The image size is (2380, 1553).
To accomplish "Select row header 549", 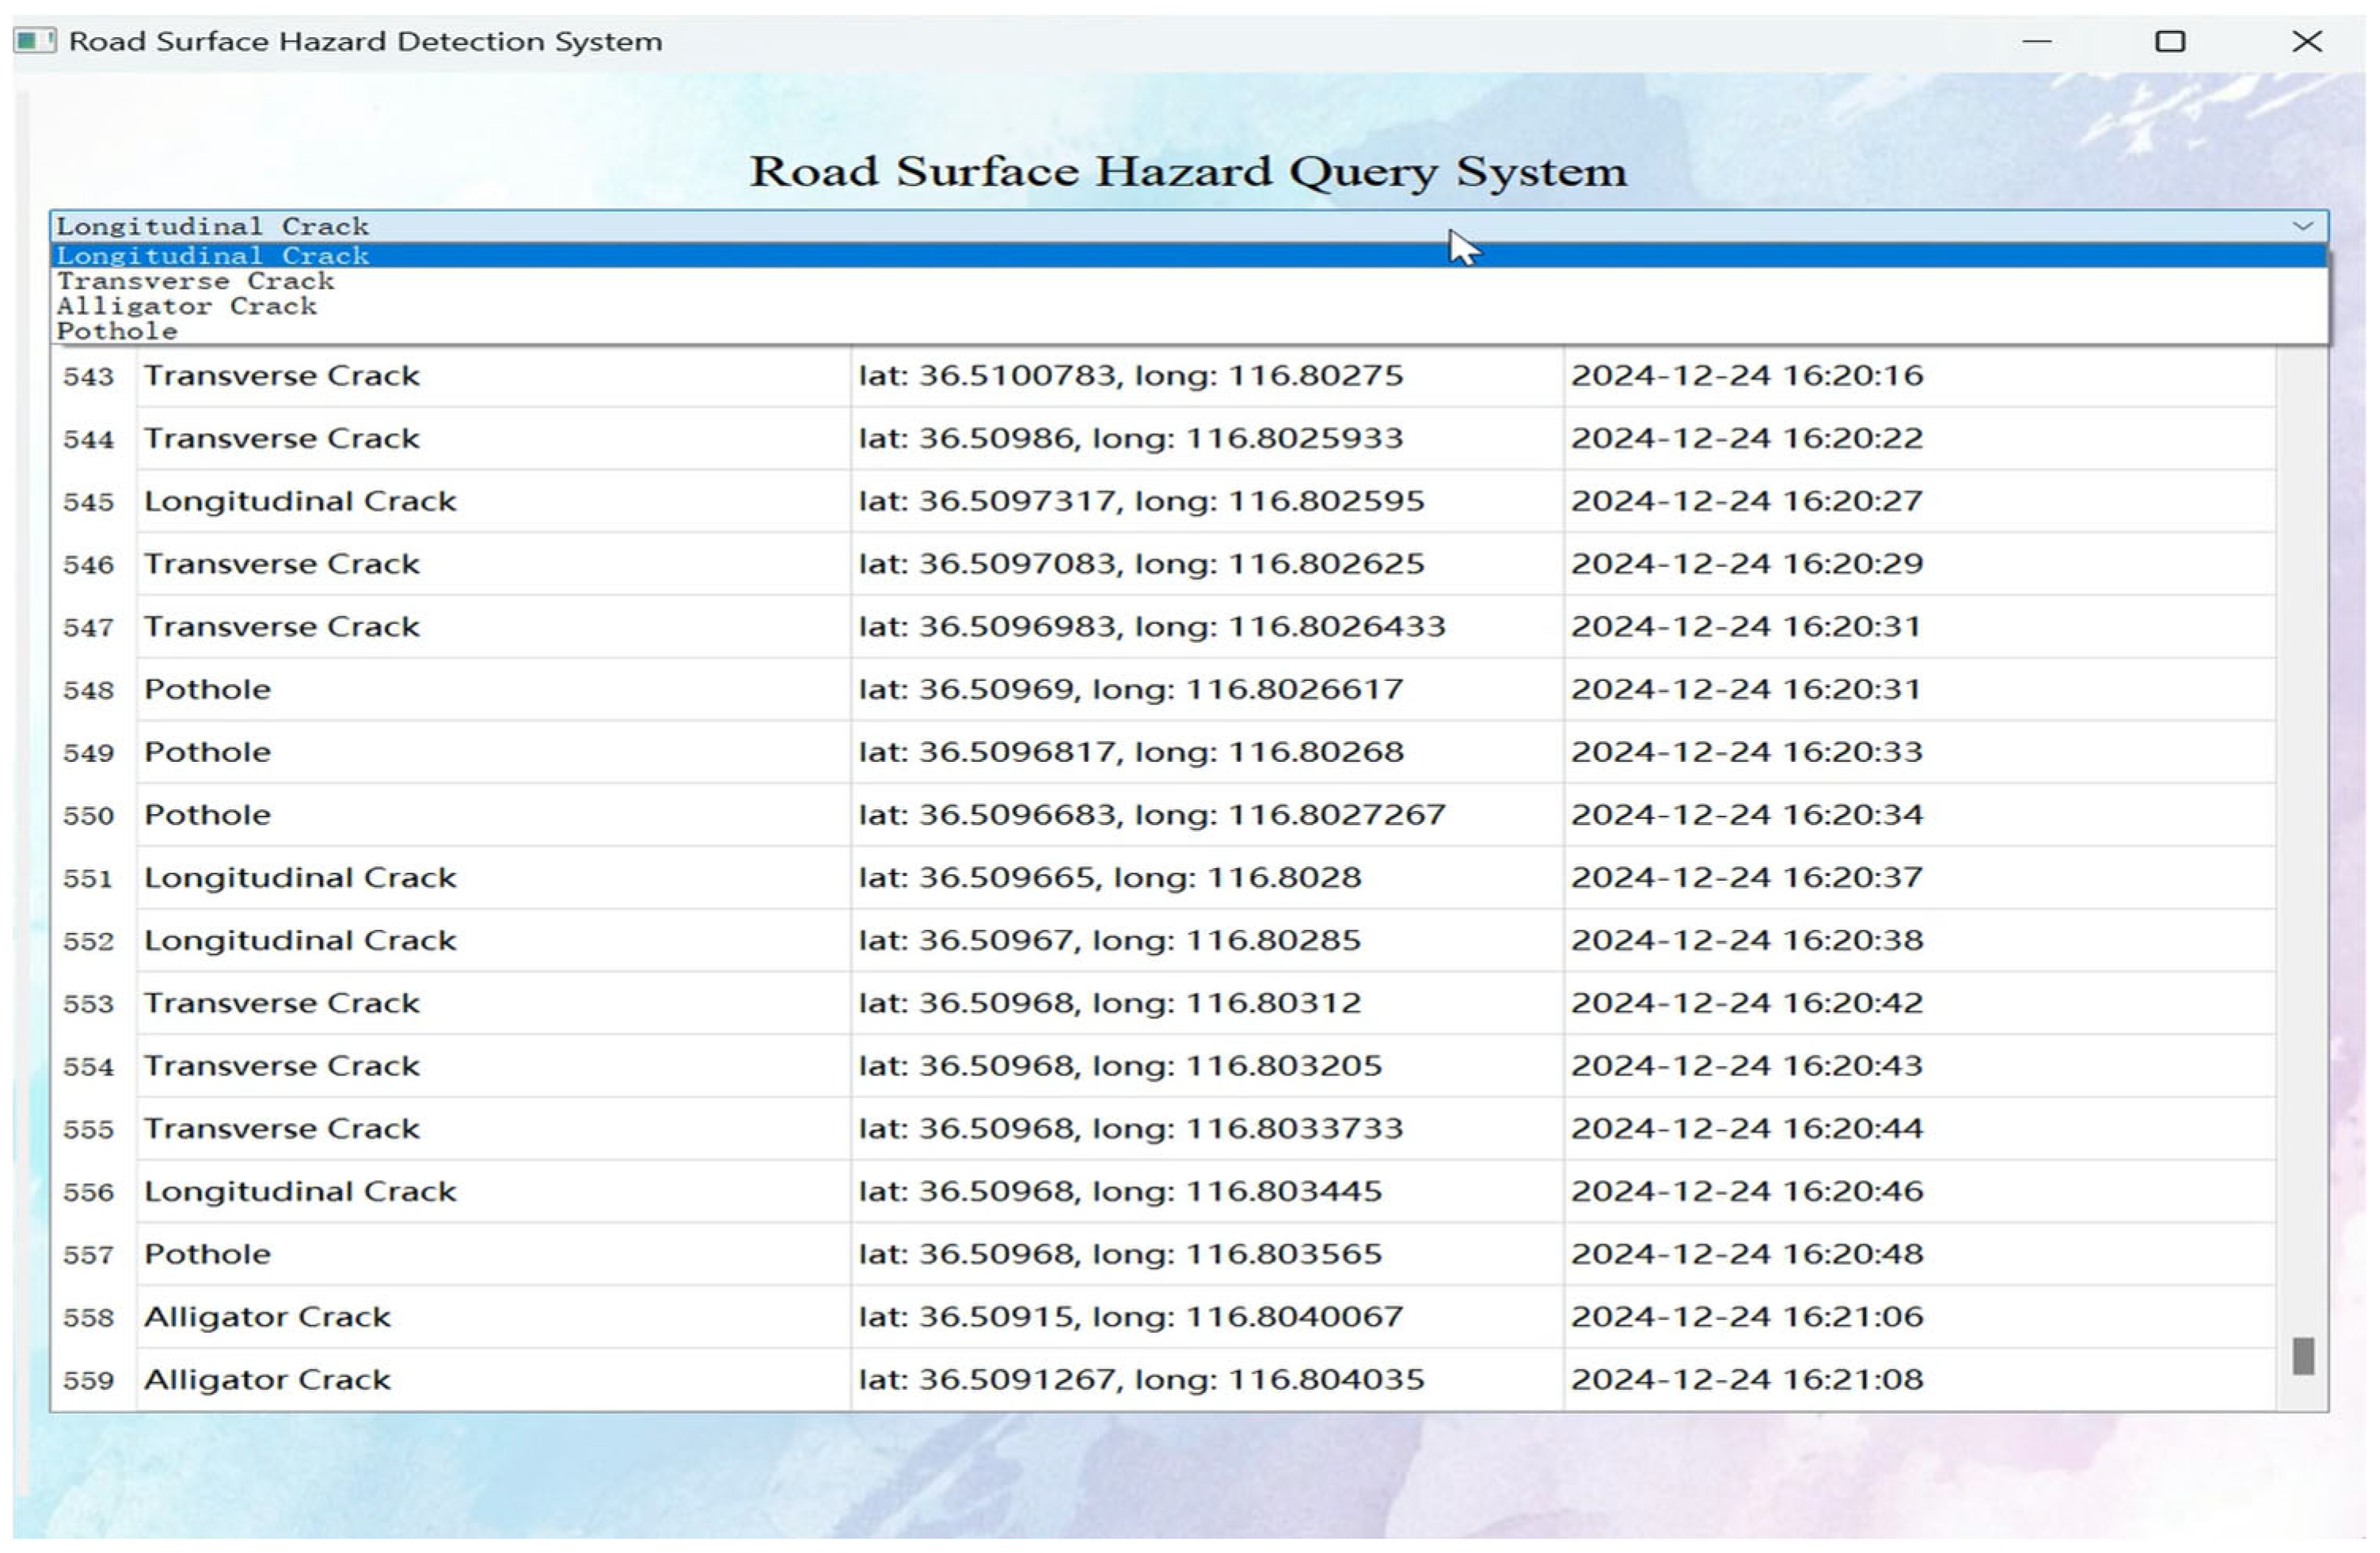I will [x=93, y=753].
